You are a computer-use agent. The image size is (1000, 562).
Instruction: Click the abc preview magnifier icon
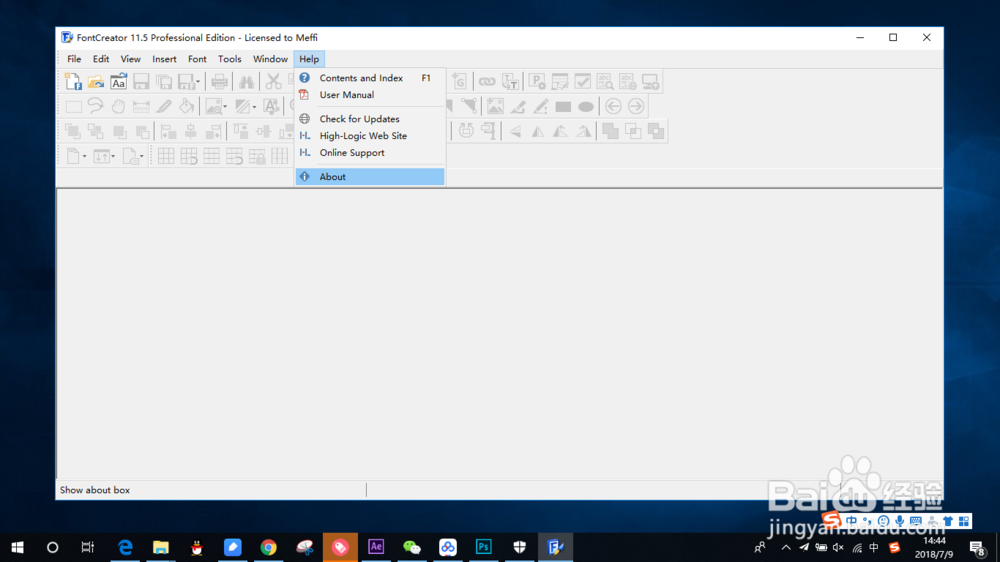[605, 82]
